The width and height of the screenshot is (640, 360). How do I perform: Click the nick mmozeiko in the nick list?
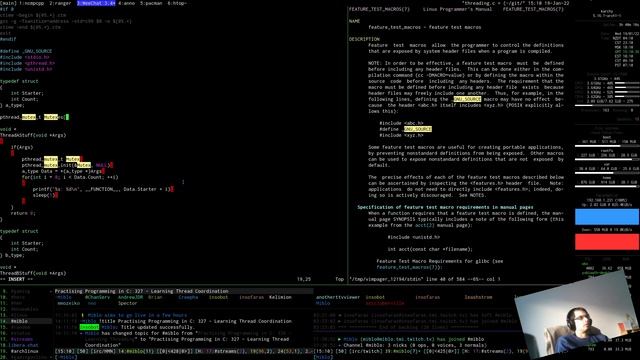69,303
